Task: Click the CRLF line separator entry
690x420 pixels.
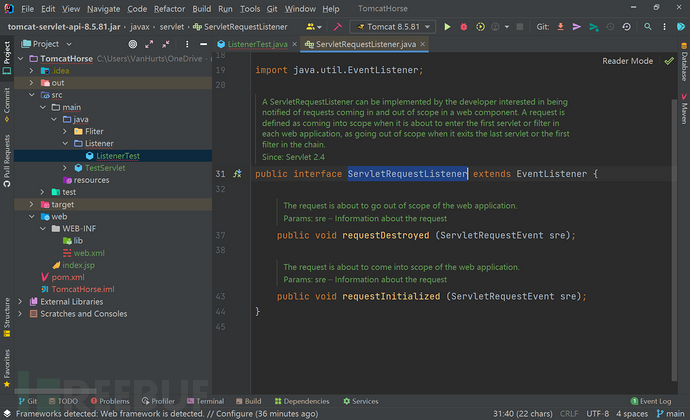Action: [x=569, y=413]
